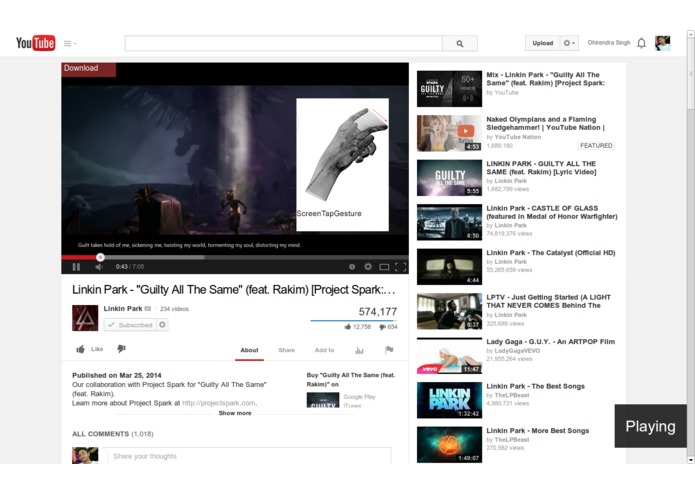
Task: Click the YouTube logo
Action: coord(35,43)
